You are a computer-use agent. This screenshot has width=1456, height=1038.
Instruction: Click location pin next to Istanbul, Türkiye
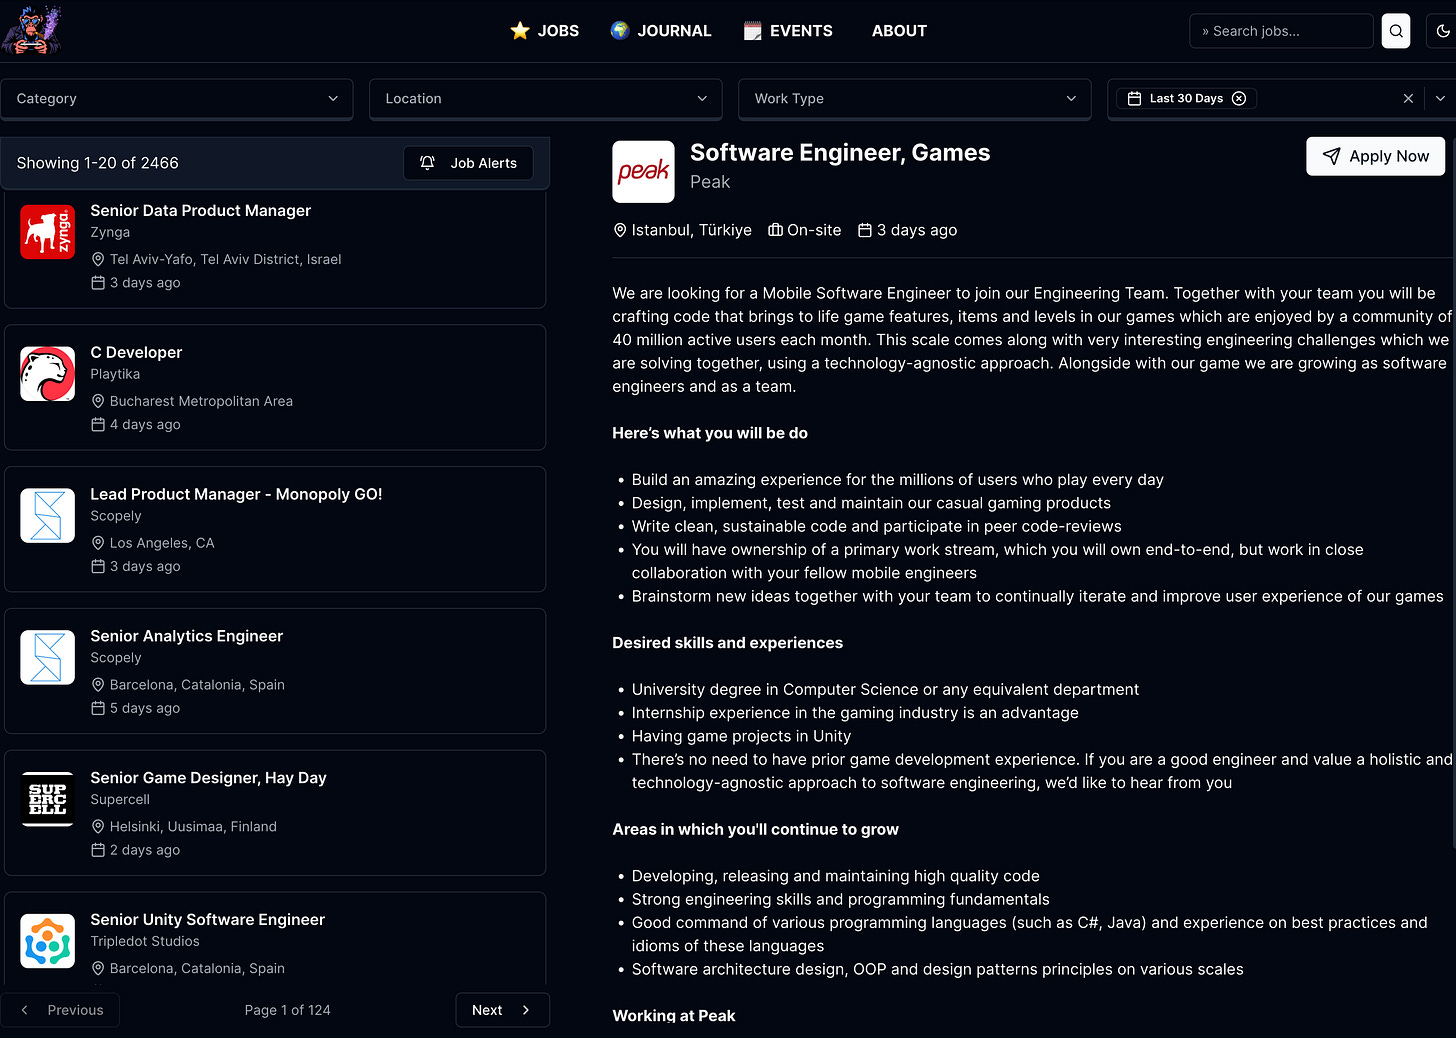point(620,230)
